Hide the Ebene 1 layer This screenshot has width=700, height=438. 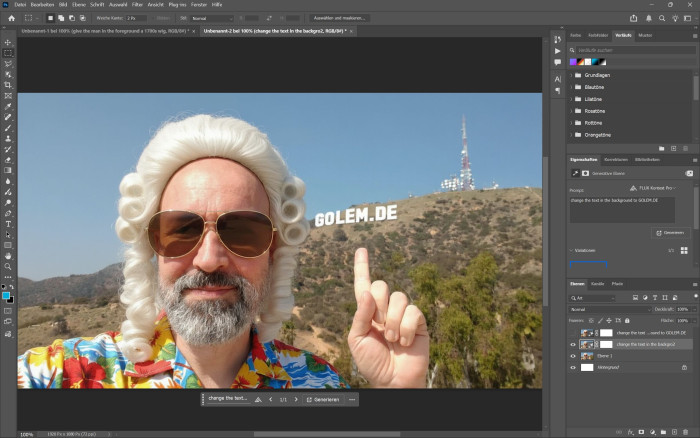[573, 355]
